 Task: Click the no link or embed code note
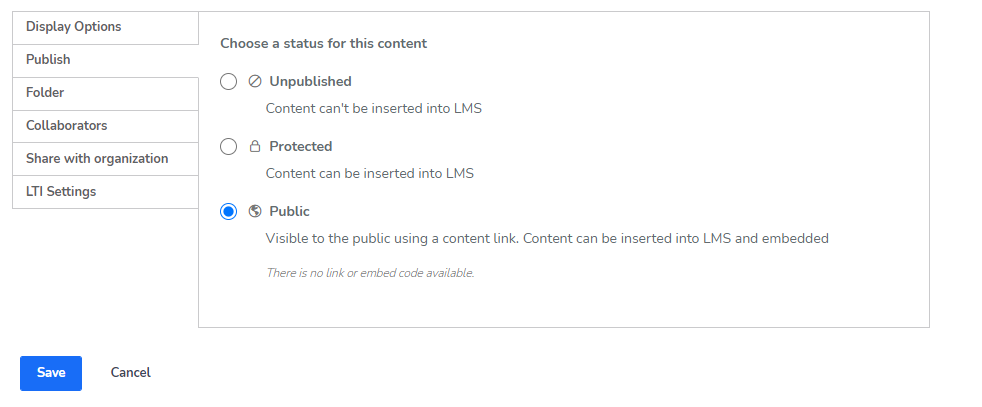(370, 273)
